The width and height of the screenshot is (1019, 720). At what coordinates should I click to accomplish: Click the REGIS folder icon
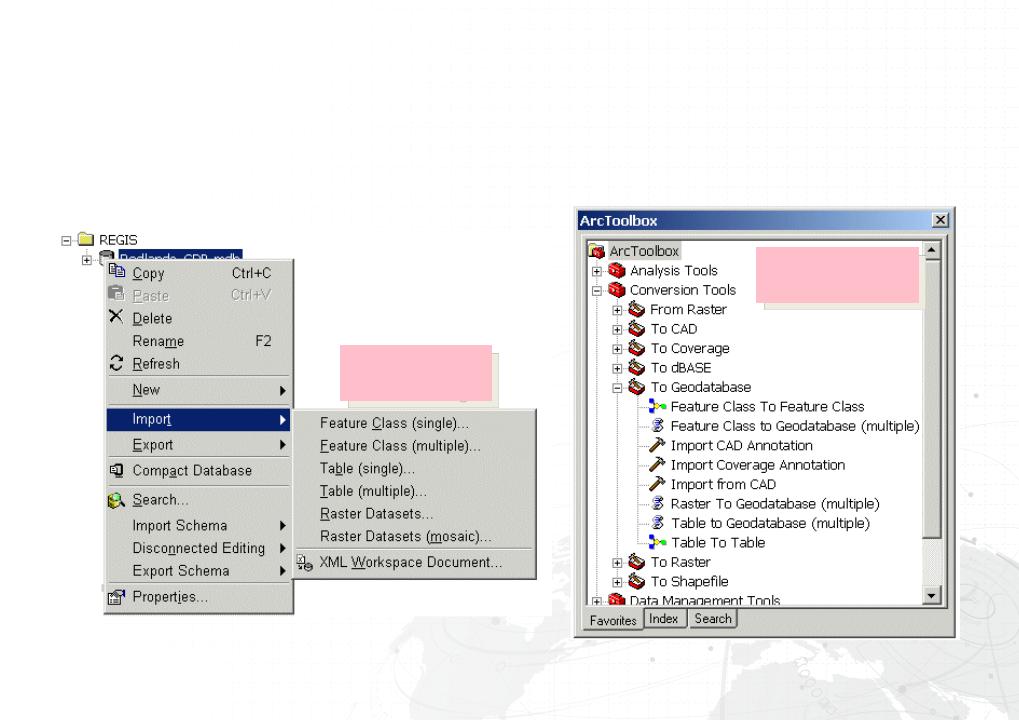[x=86, y=240]
